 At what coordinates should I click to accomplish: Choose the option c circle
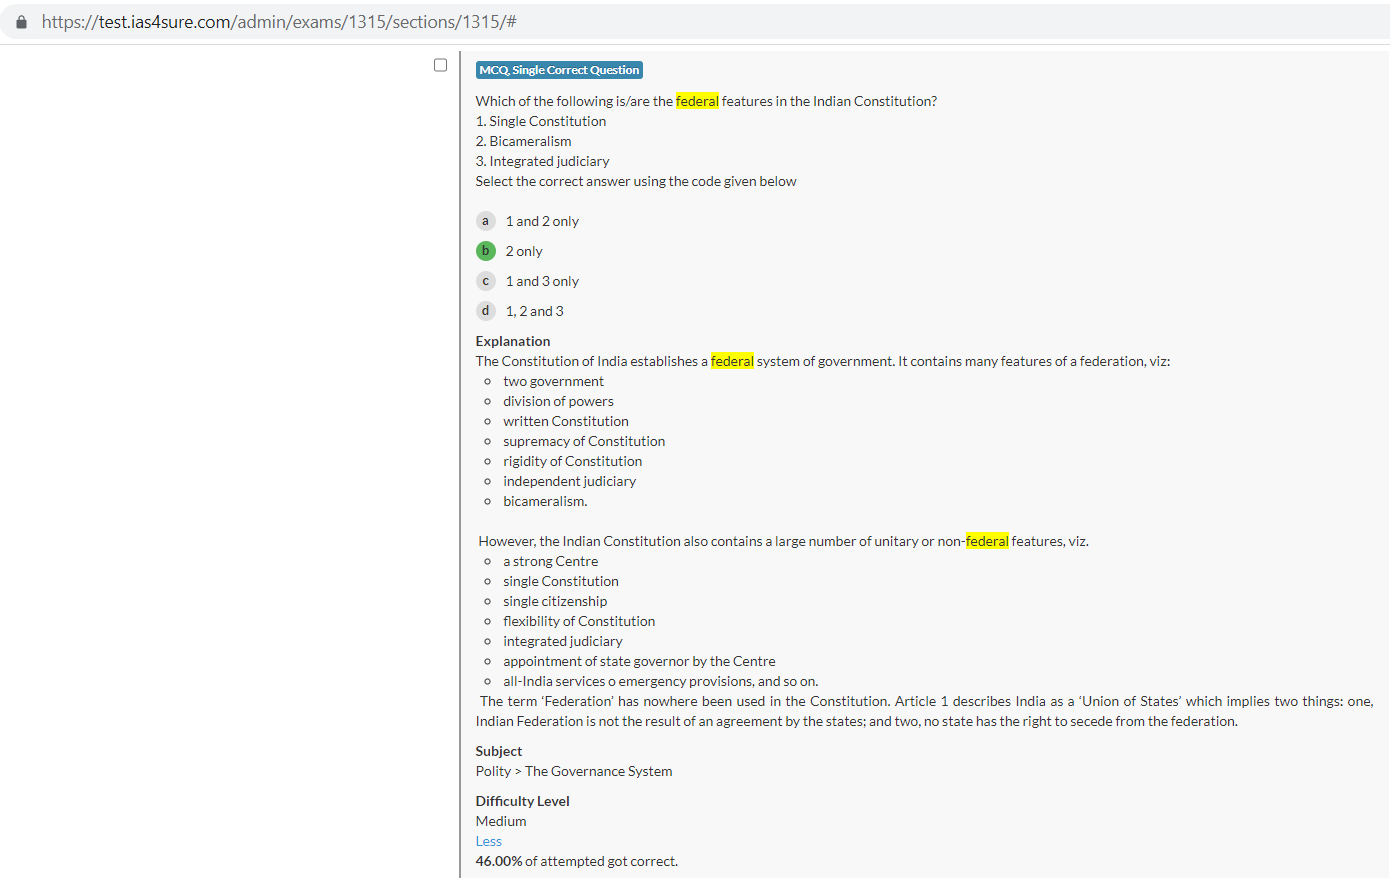(x=486, y=281)
